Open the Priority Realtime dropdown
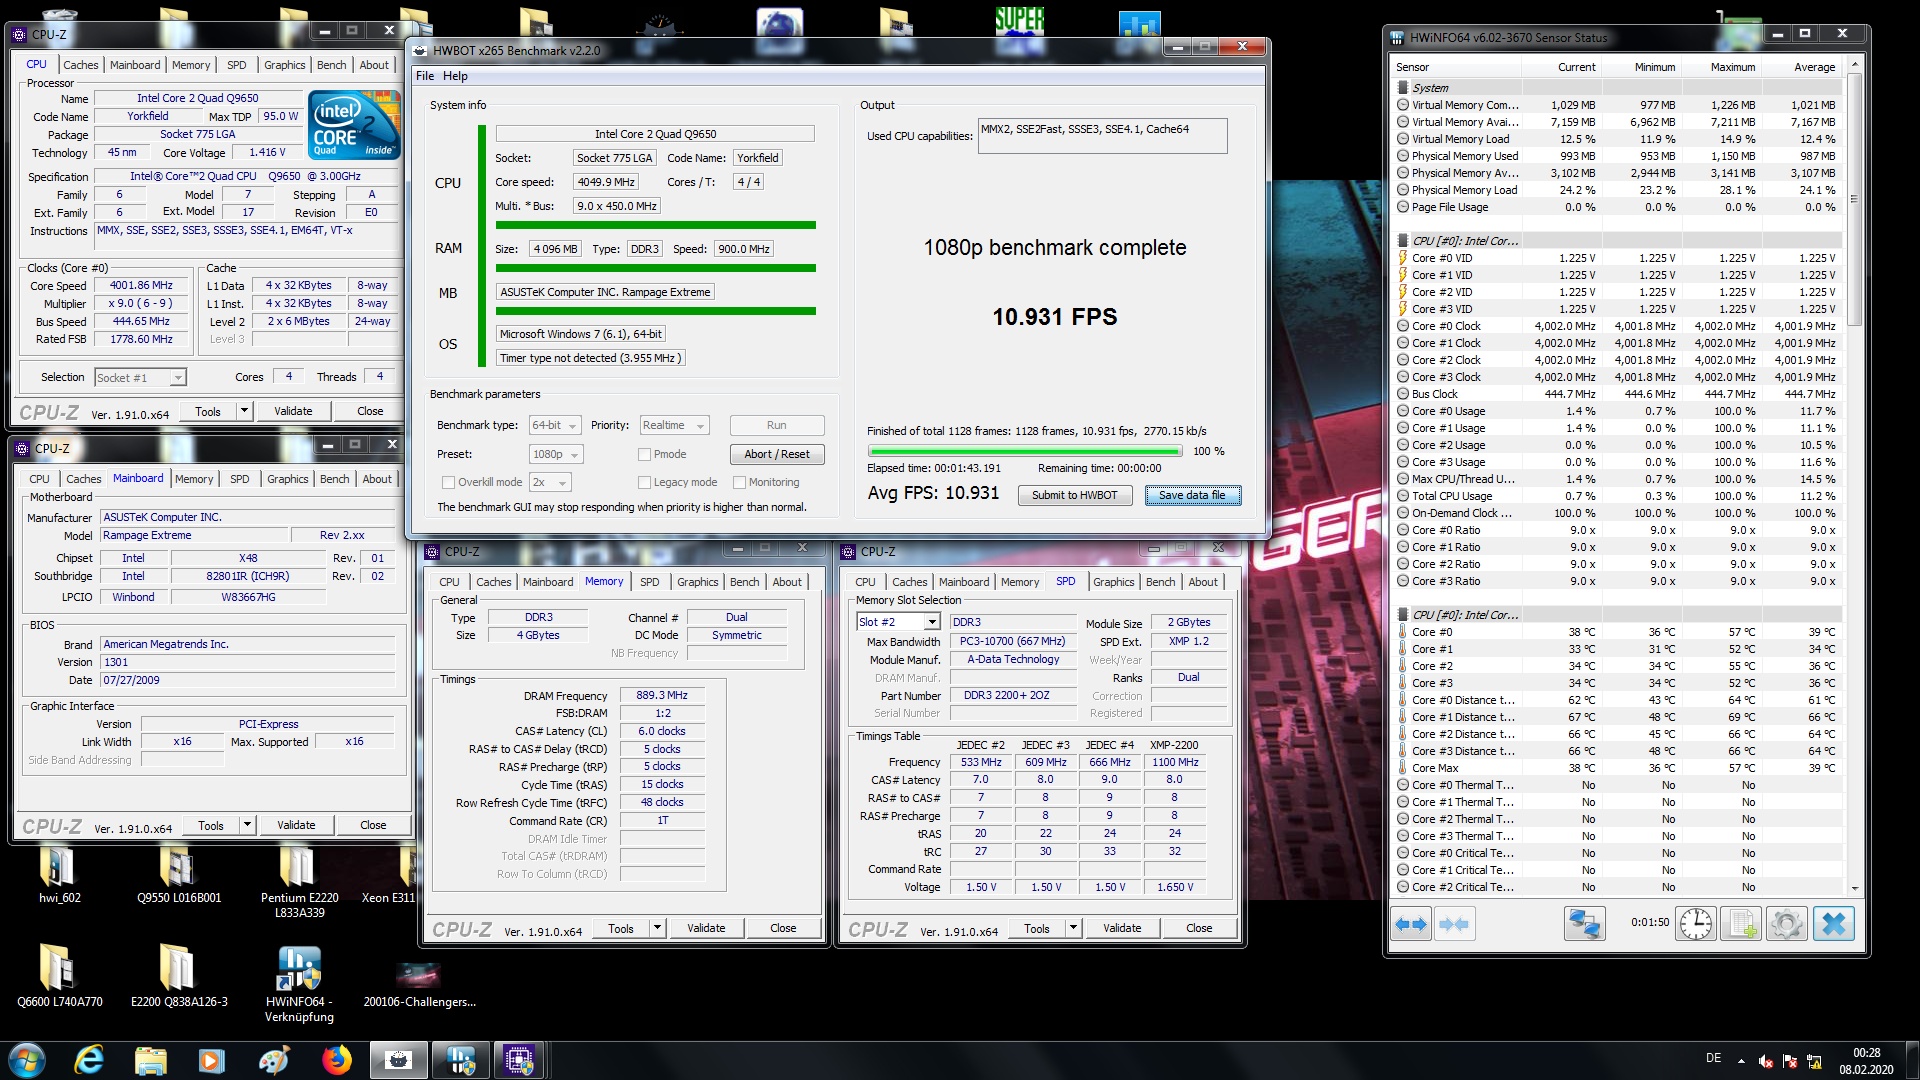Viewport: 1920px width, 1080px height. (674, 425)
